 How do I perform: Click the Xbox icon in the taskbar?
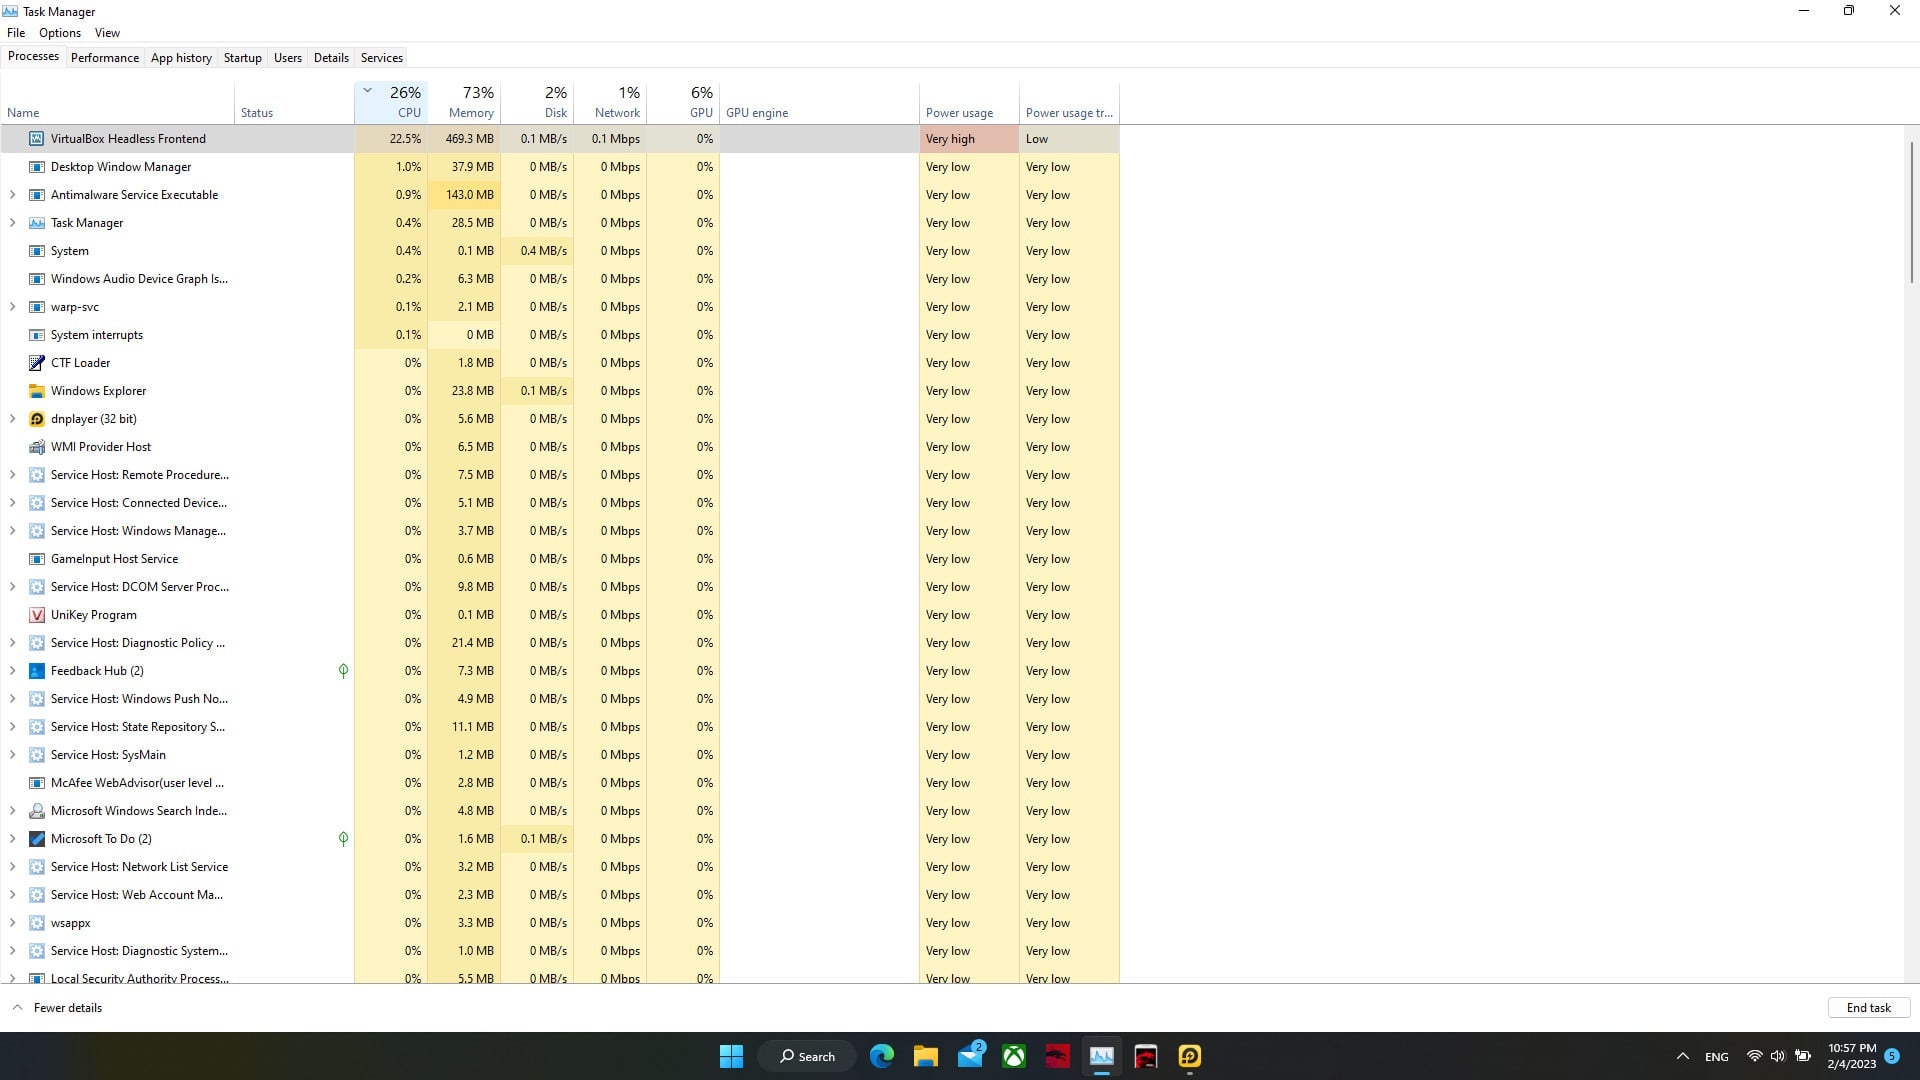click(1014, 1056)
